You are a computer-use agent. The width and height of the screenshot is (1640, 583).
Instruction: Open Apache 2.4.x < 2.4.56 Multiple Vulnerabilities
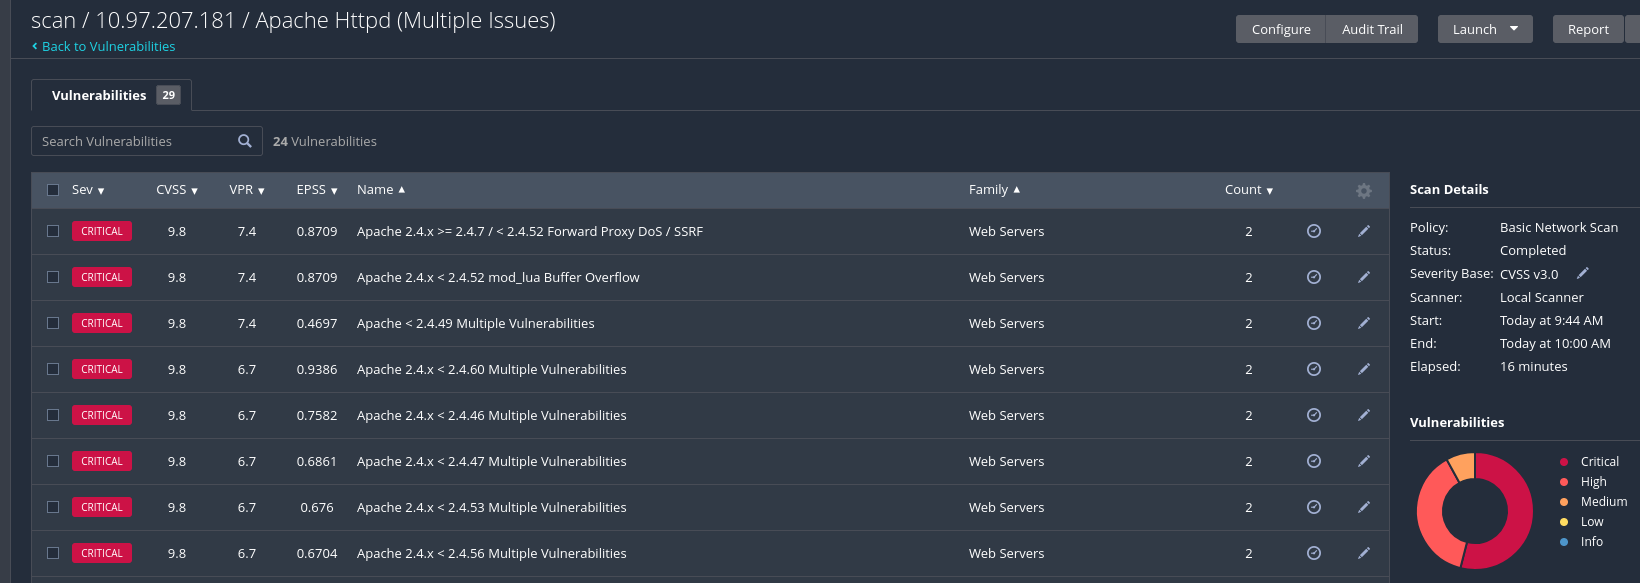tap(492, 553)
